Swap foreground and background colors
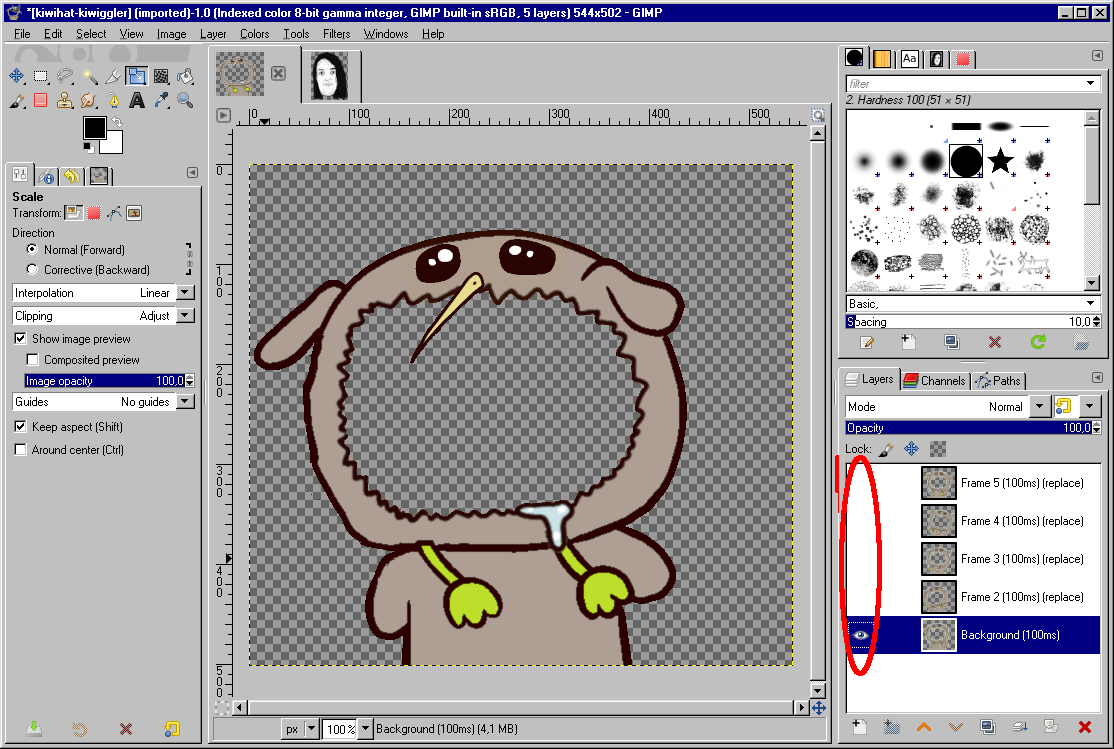1114x749 pixels. [x=117, y=122]
